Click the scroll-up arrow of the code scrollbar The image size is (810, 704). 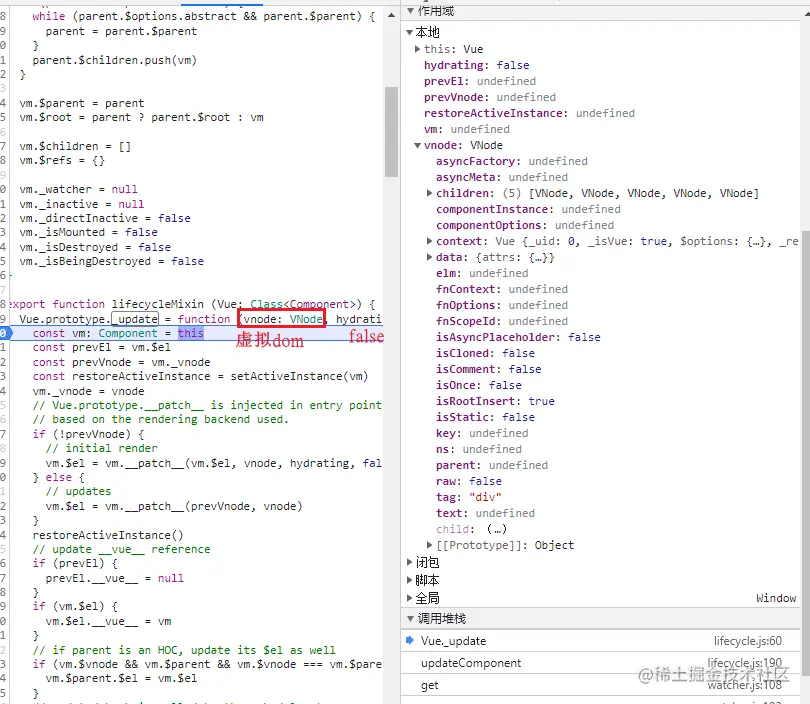[x=392, y=15]
